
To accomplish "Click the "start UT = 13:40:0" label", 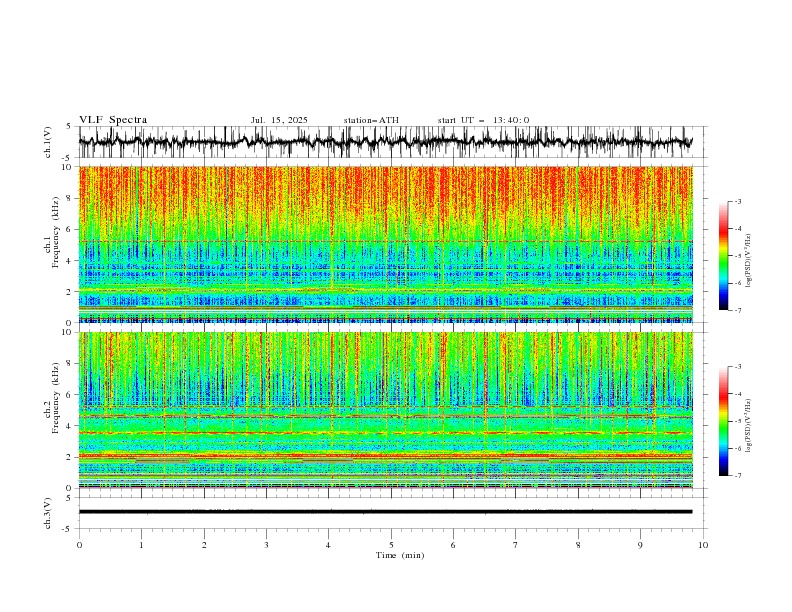I will pos(483,120).
